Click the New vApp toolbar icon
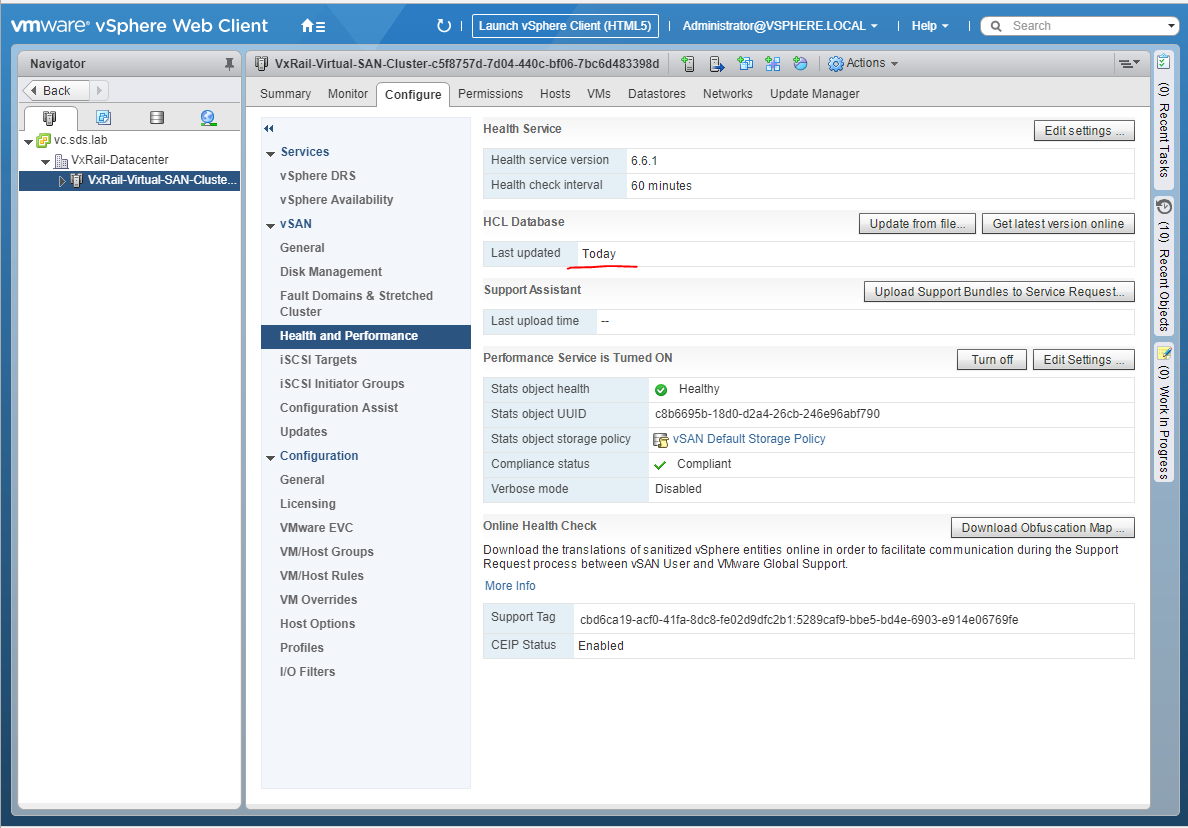This screenshot has width=1188, height=828. (x=773, y=64)
